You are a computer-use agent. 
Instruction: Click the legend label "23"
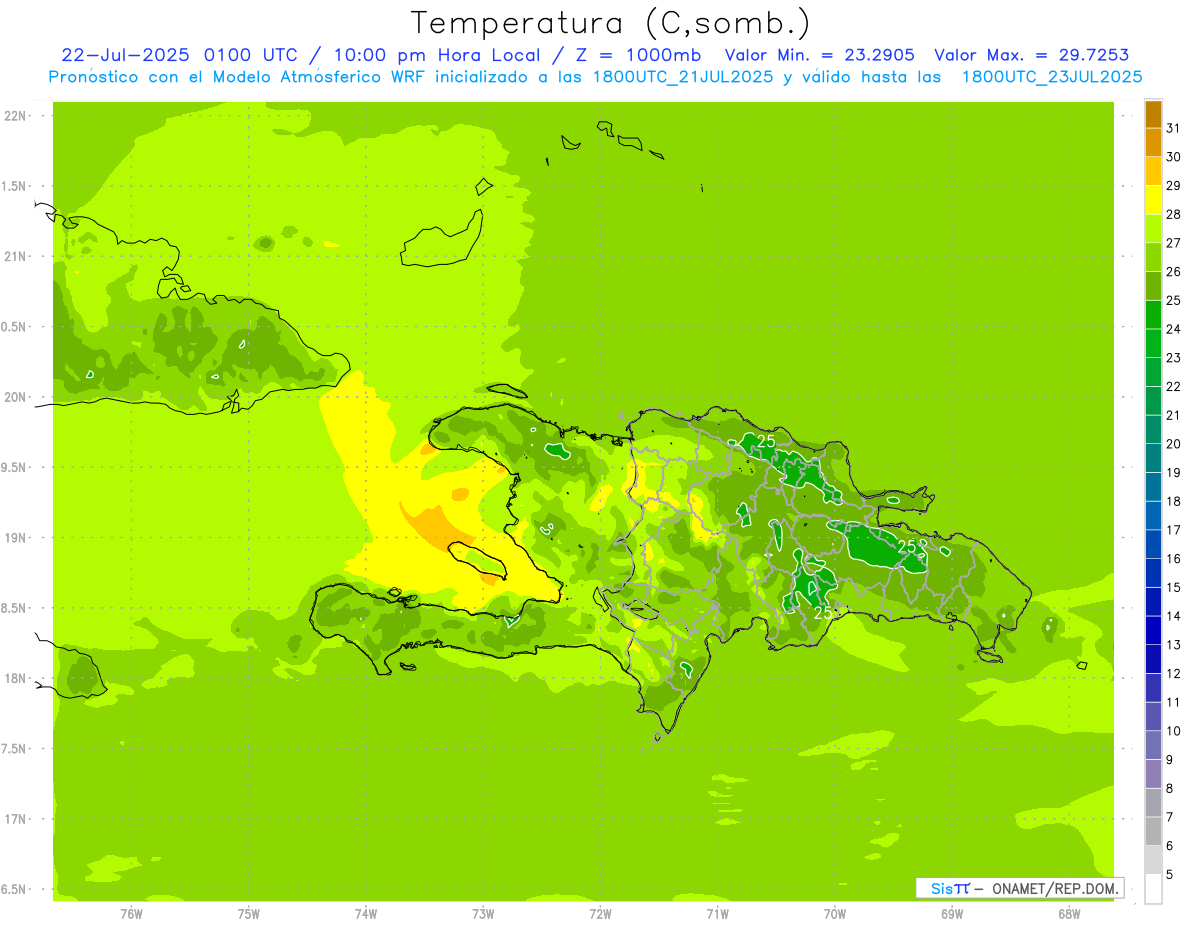[x=1173, y=358]
